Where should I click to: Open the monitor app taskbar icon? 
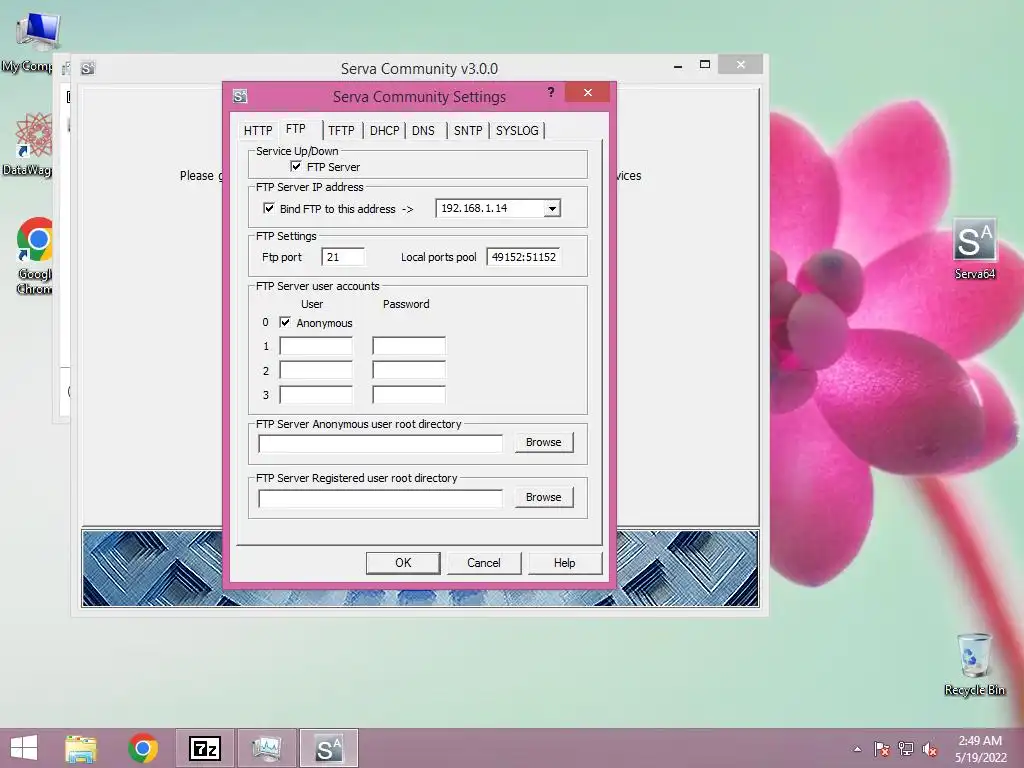tap(266, 748)
